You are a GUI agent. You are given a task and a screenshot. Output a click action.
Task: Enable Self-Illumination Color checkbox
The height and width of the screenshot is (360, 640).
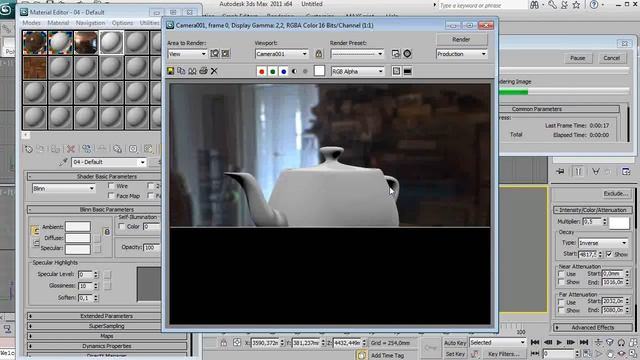(x=122, y=226)
